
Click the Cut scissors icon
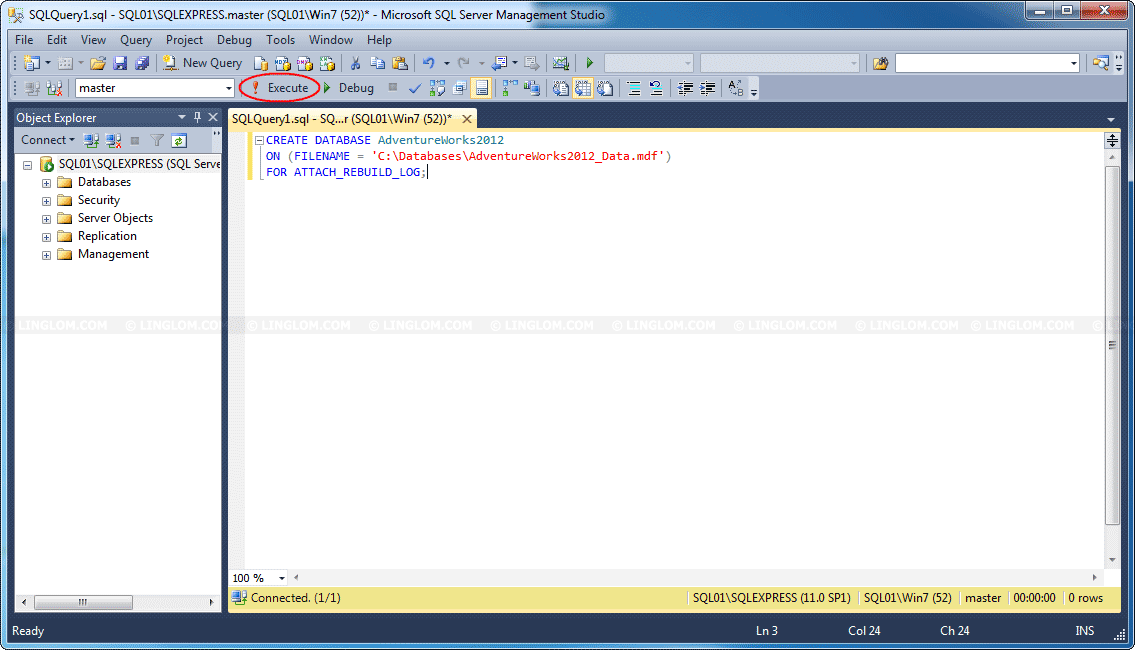tap(355, 63)
